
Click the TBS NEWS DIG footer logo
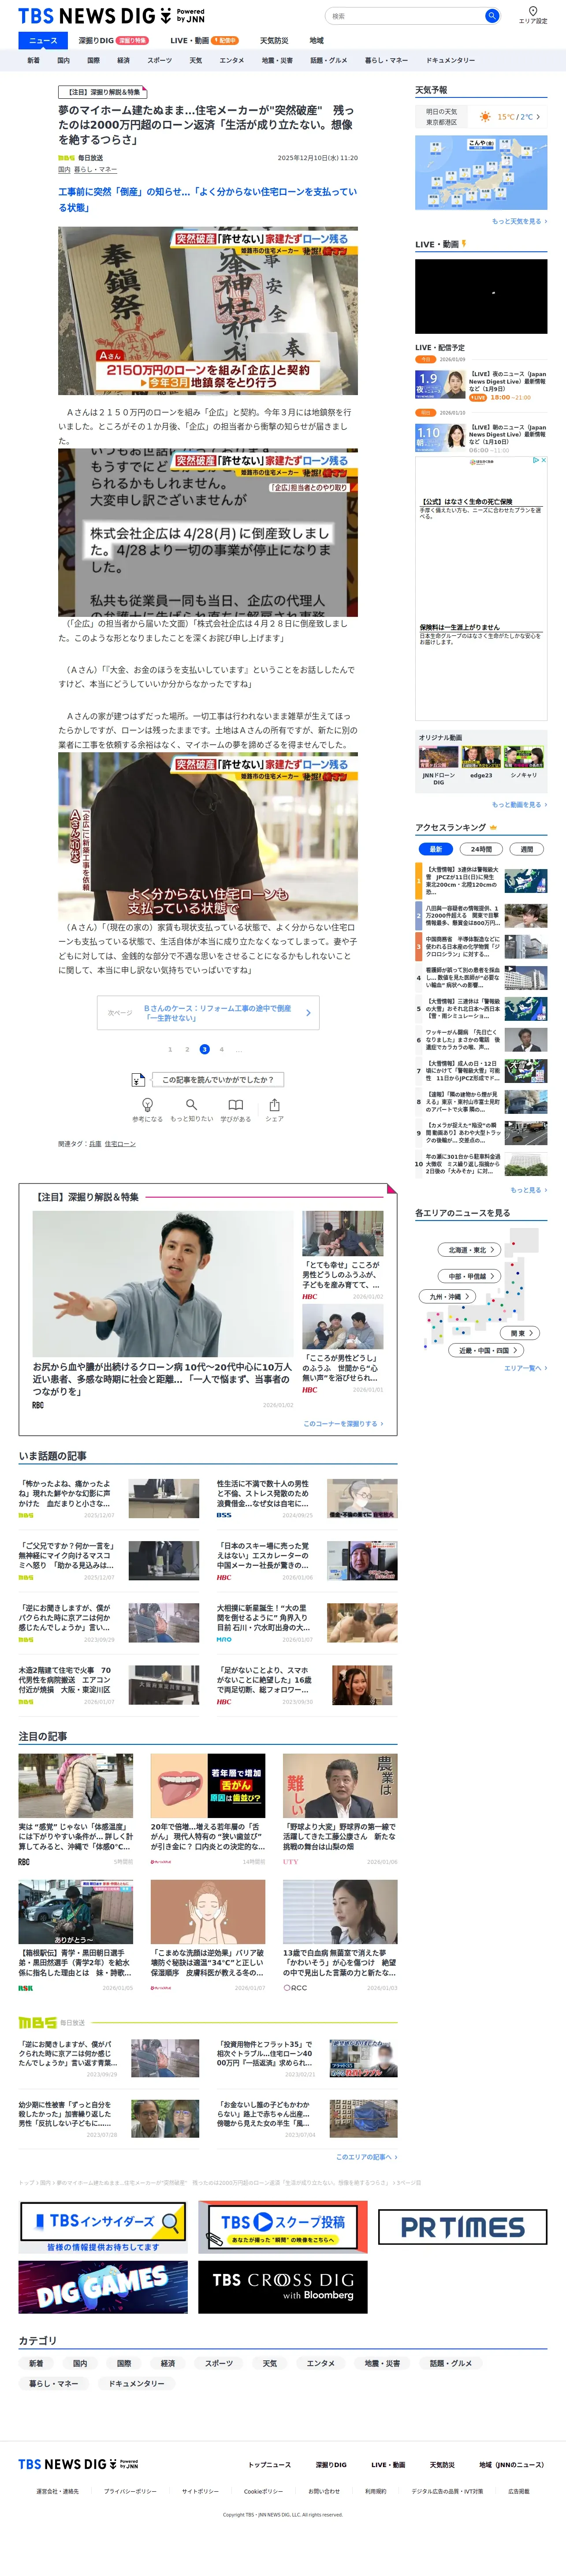tap(78, 2464)
